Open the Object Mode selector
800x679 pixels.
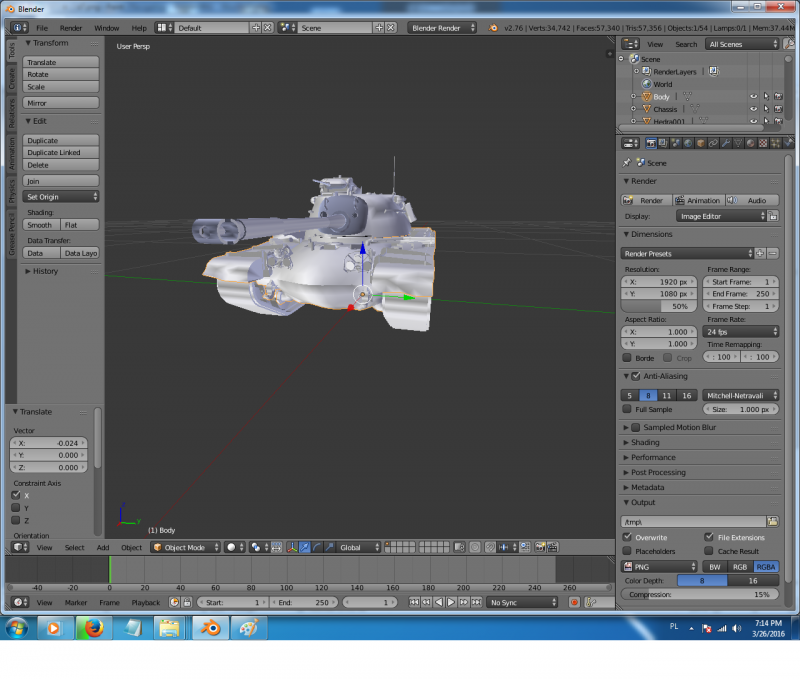[186, 547]
